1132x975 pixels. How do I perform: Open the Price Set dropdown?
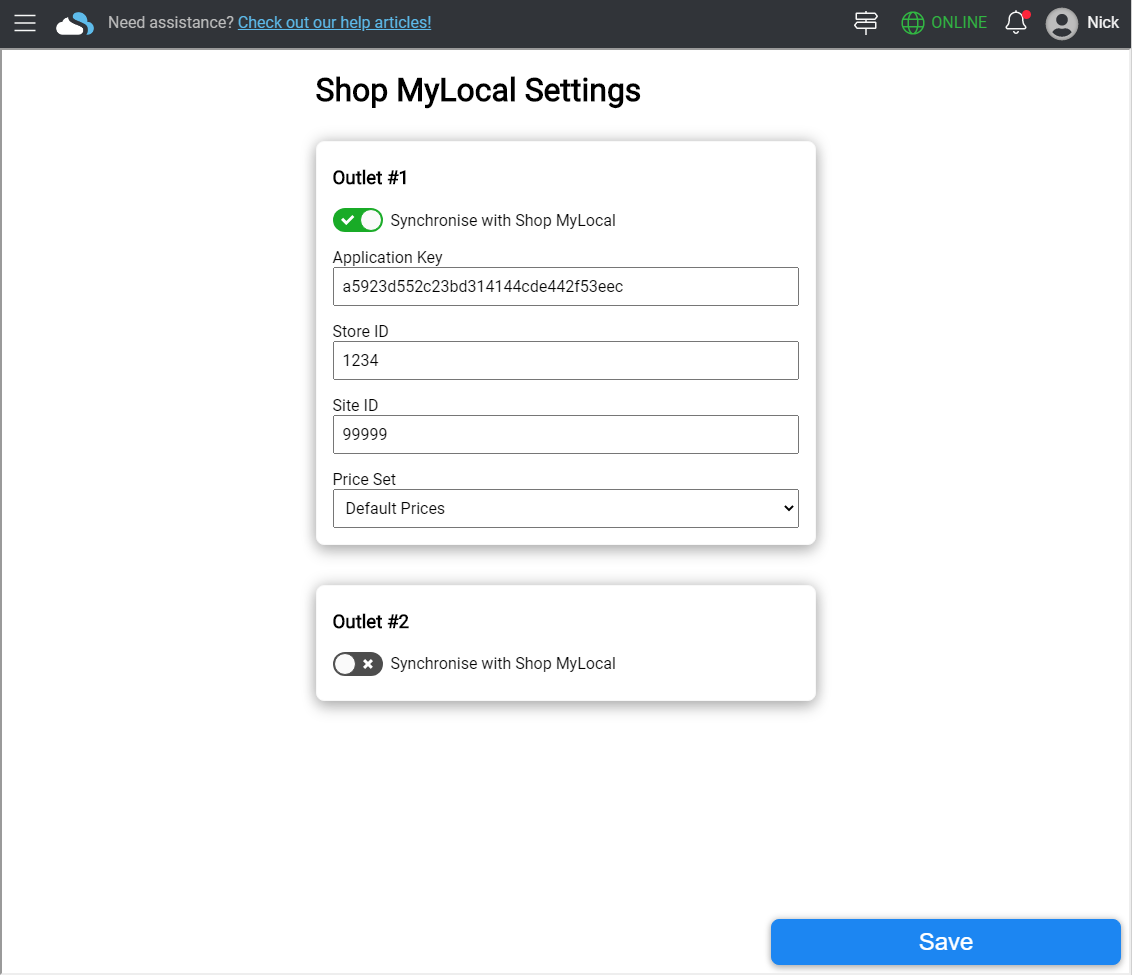coord(565,508)
